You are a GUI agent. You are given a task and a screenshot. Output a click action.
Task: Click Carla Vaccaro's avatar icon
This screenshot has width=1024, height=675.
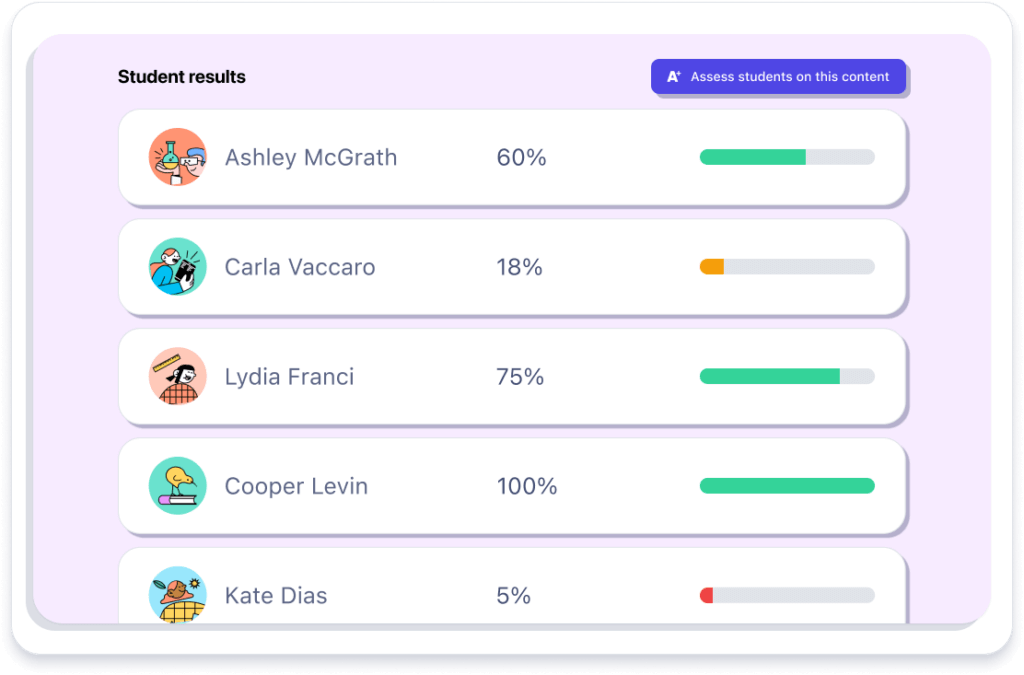point(178,267)
